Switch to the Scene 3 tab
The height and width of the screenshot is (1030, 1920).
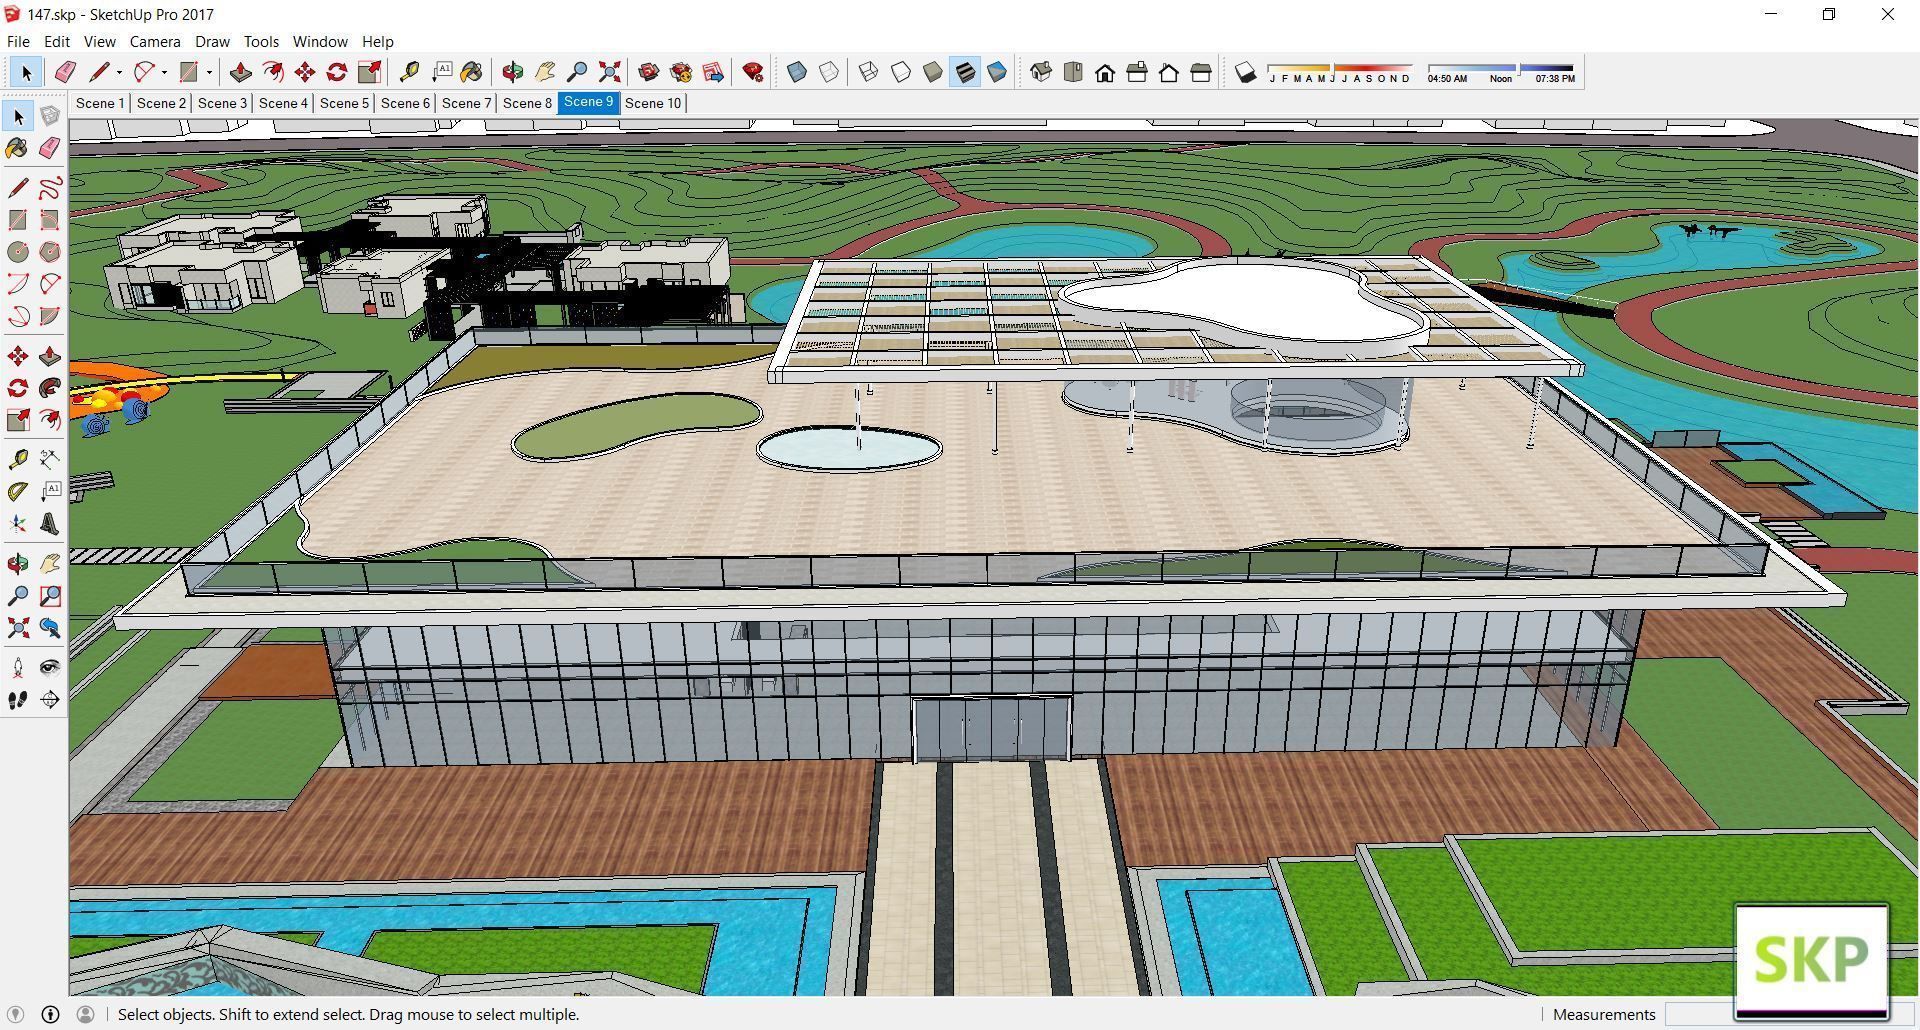(x=222, y=103)
